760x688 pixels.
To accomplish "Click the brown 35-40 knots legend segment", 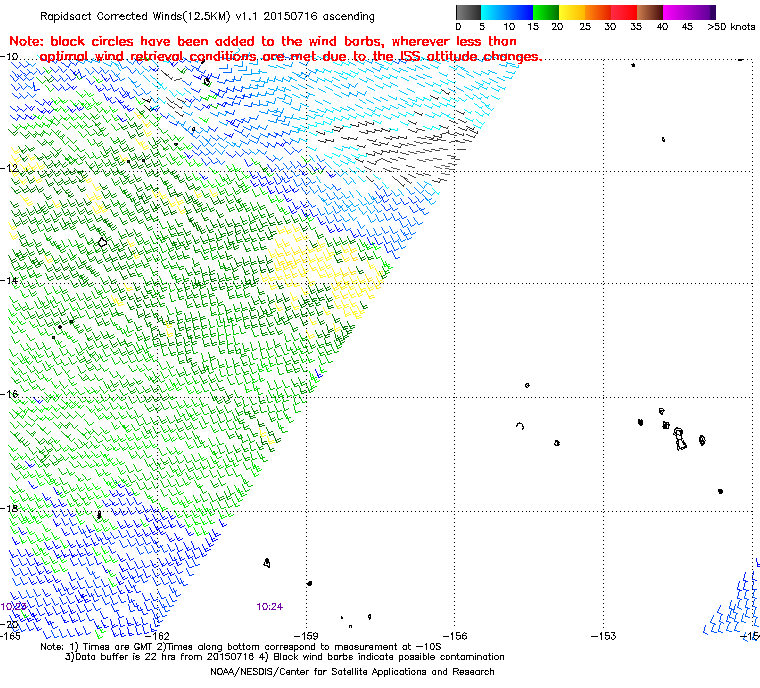I will (x=649, y=12).
